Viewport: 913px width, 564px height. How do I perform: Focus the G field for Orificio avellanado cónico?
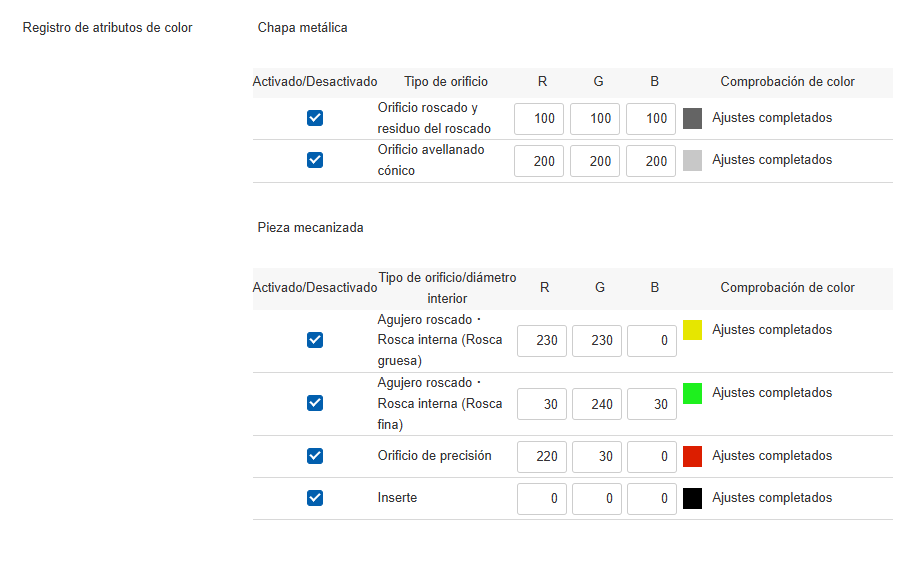[595, 161]
